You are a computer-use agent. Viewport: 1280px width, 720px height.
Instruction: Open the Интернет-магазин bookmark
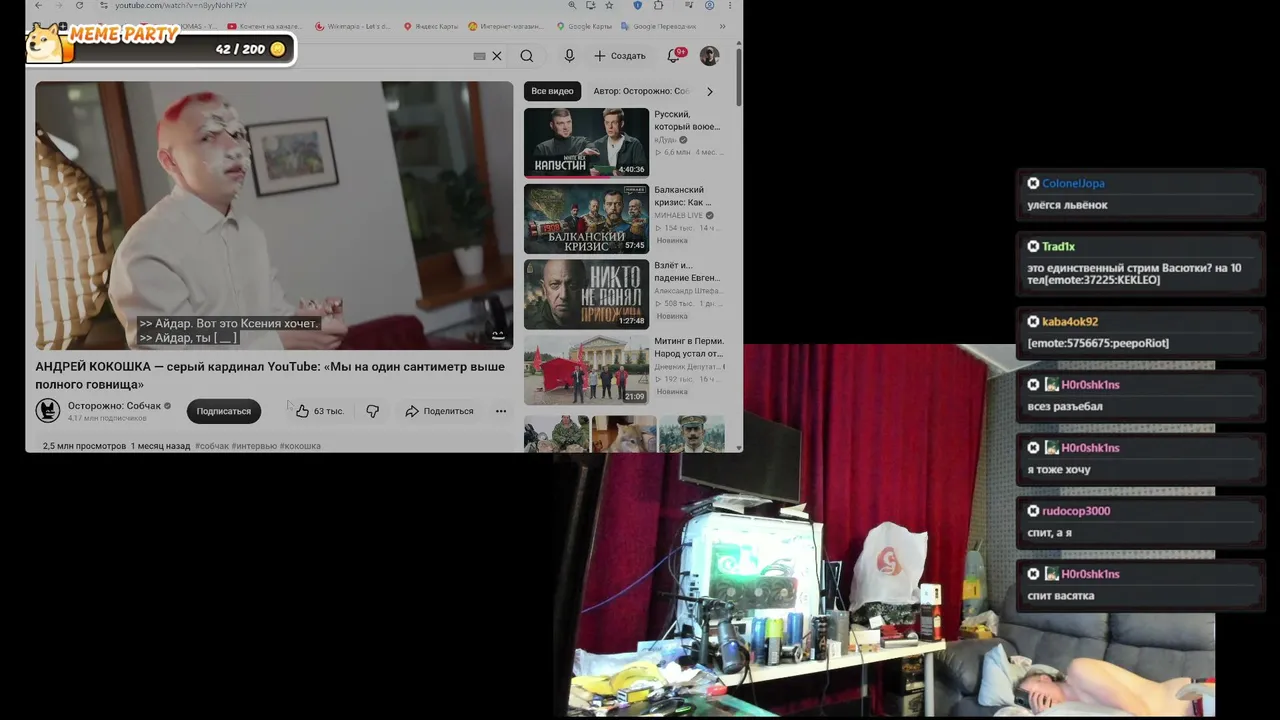point(505,26)
